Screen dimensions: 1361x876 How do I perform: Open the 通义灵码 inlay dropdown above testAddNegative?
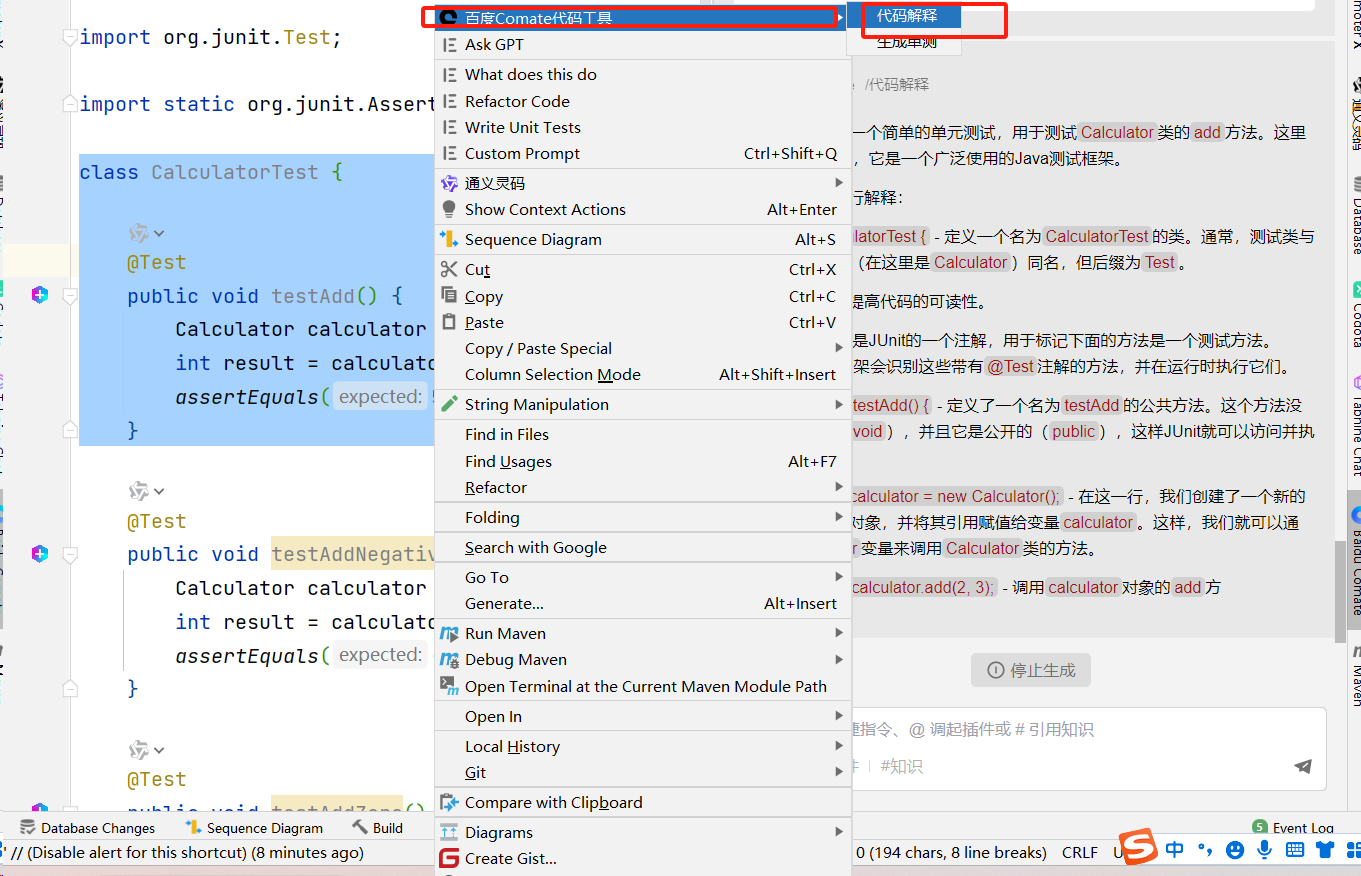(147, 491)
